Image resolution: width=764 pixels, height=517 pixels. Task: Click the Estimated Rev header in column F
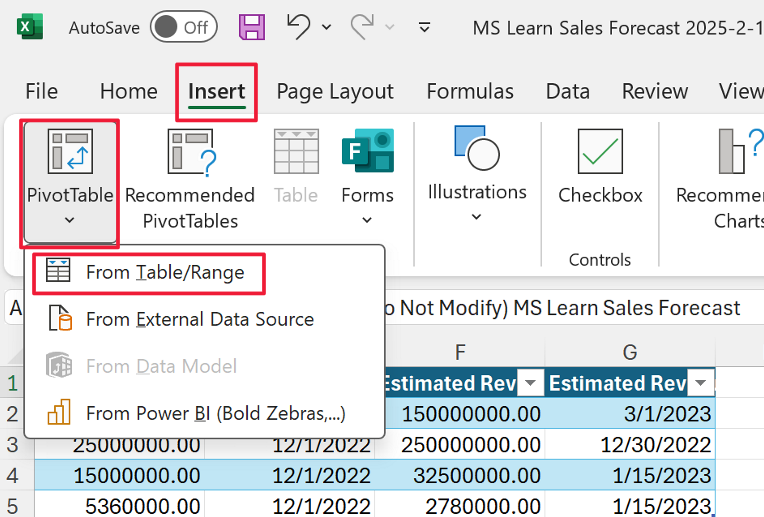(x=451, y=383)
